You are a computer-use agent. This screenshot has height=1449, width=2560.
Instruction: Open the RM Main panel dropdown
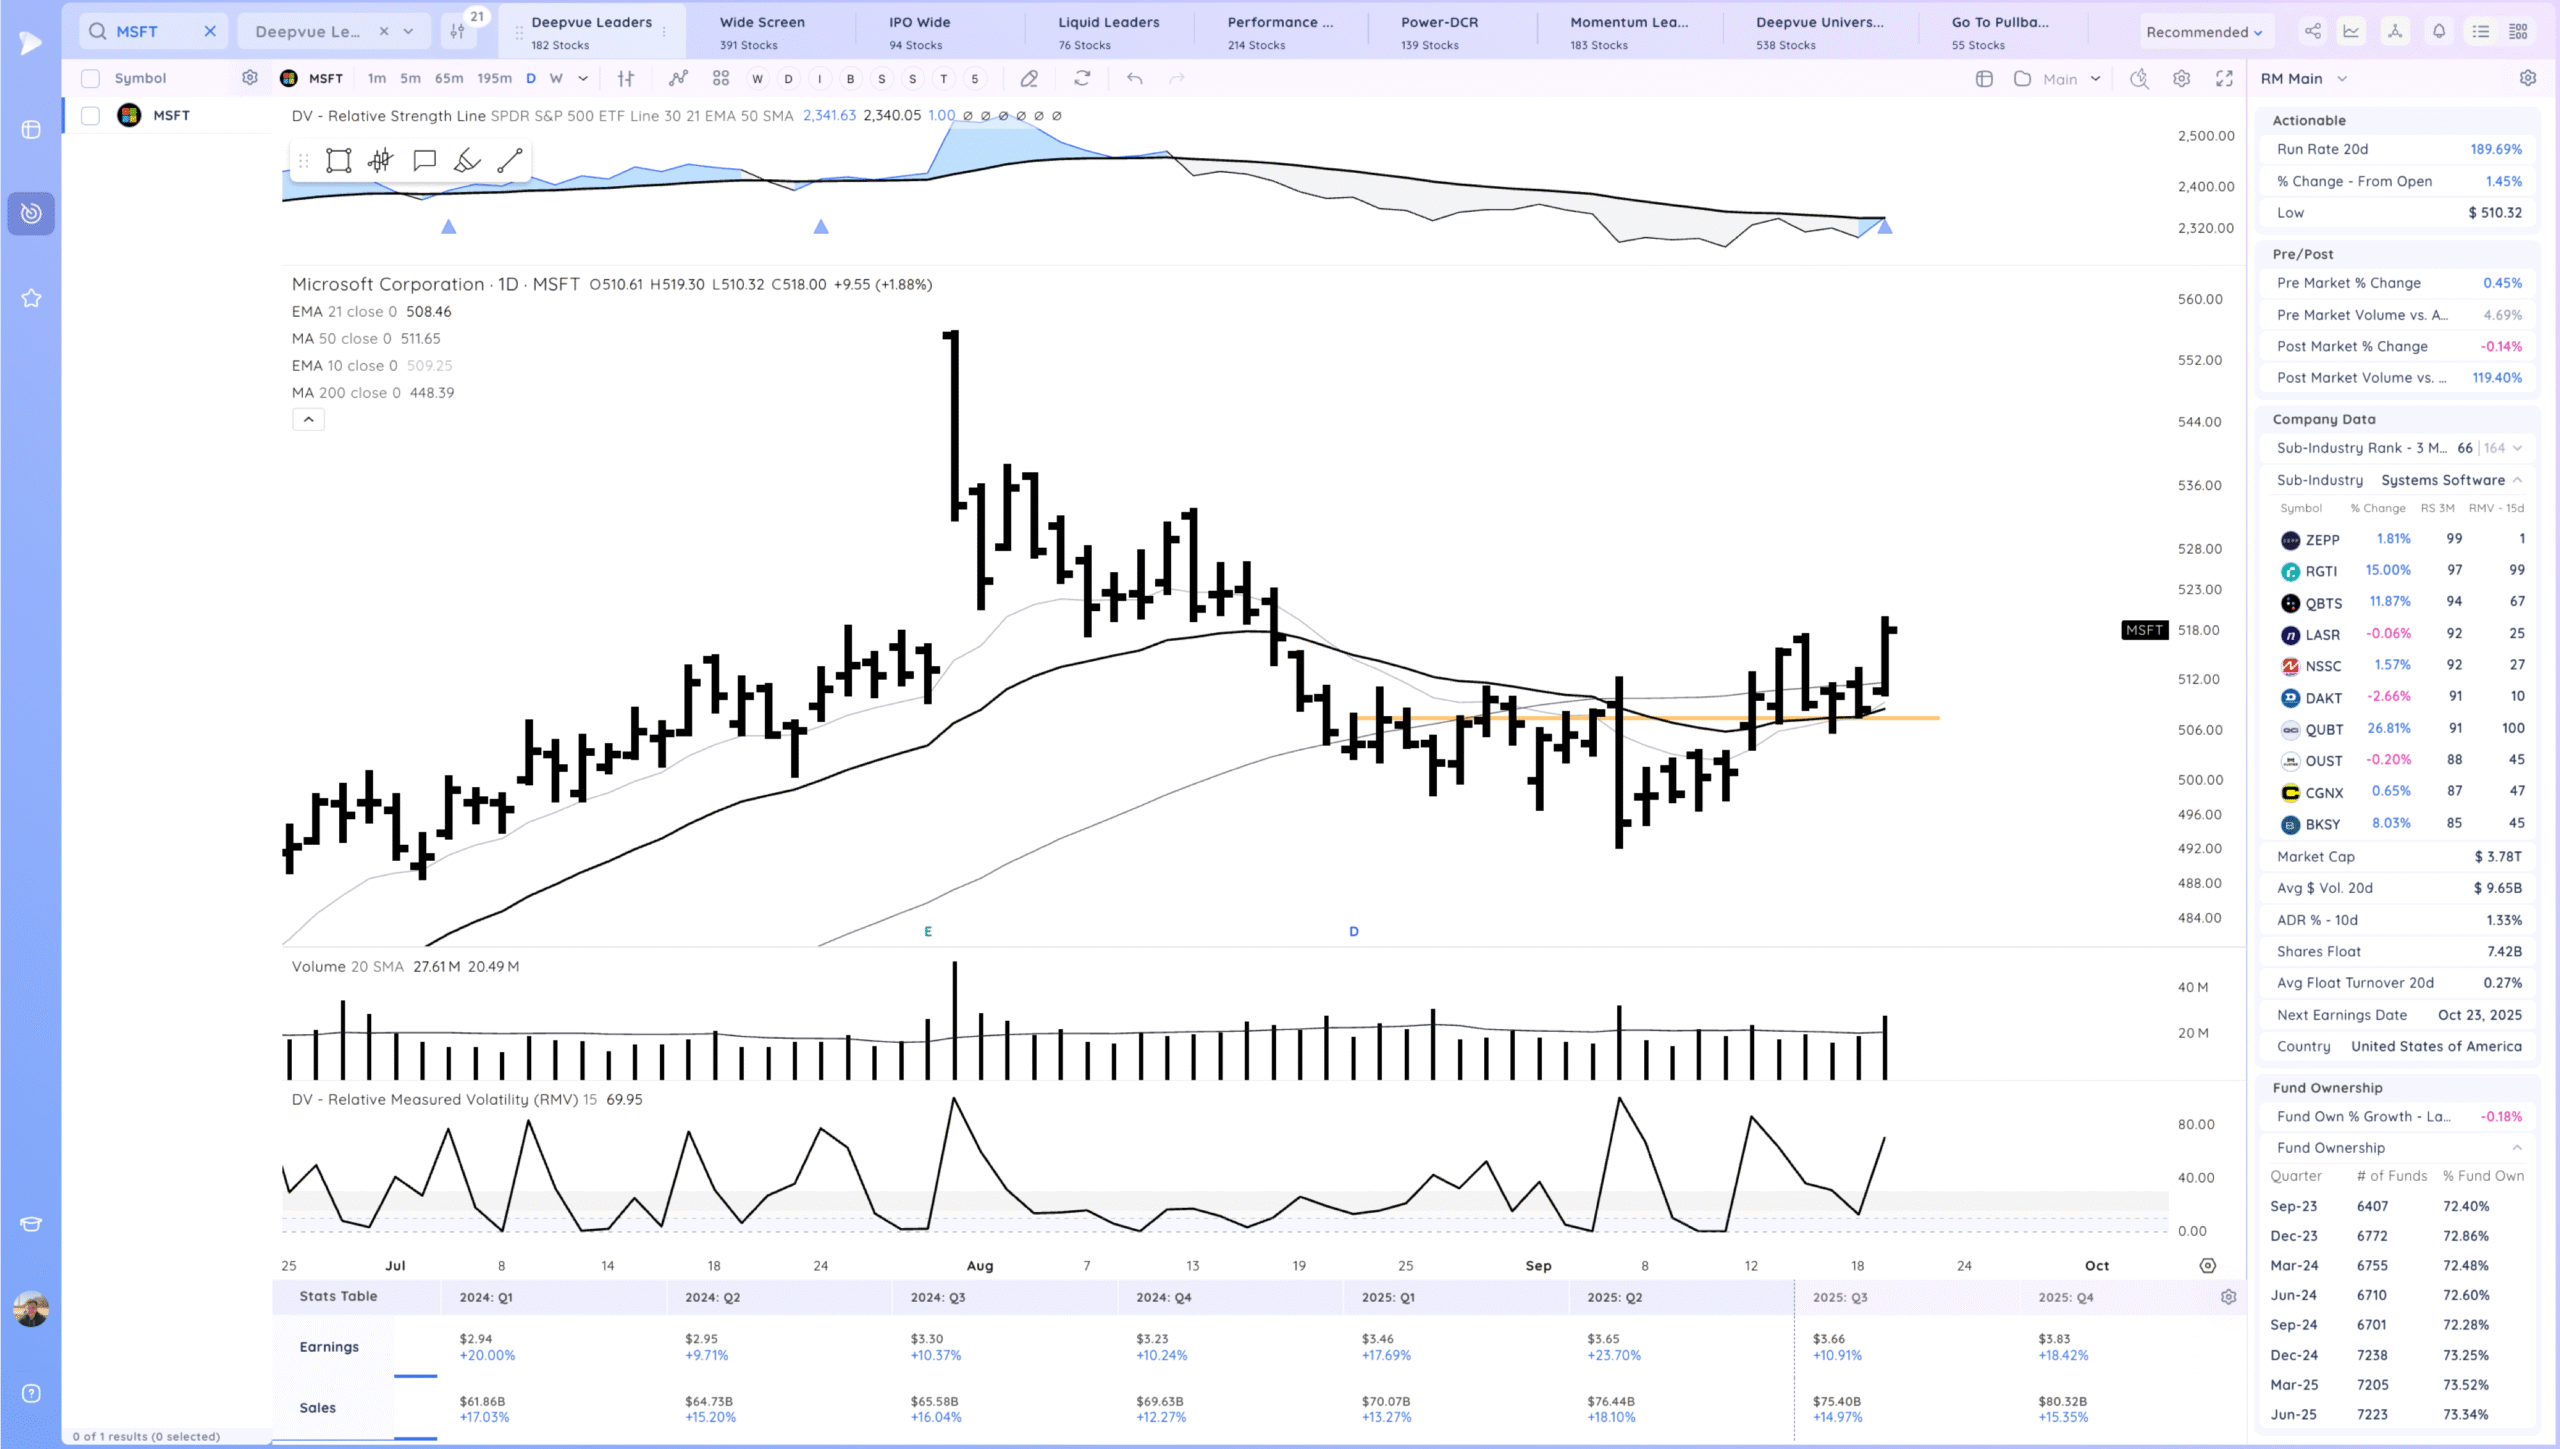click(x=2341, y=78)
